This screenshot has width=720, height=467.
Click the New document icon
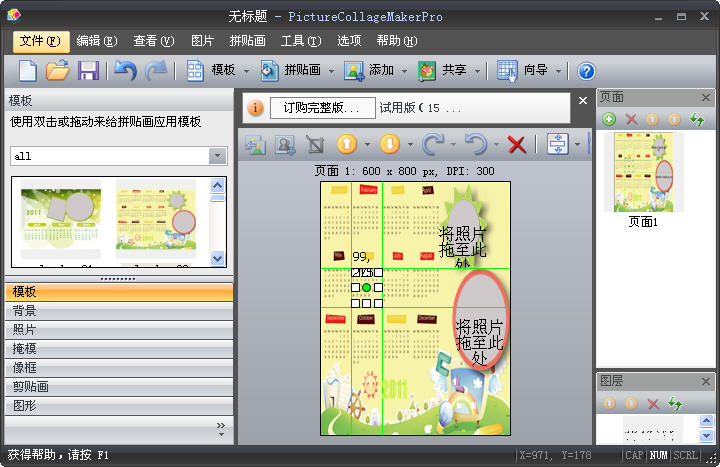click(28, 71)
